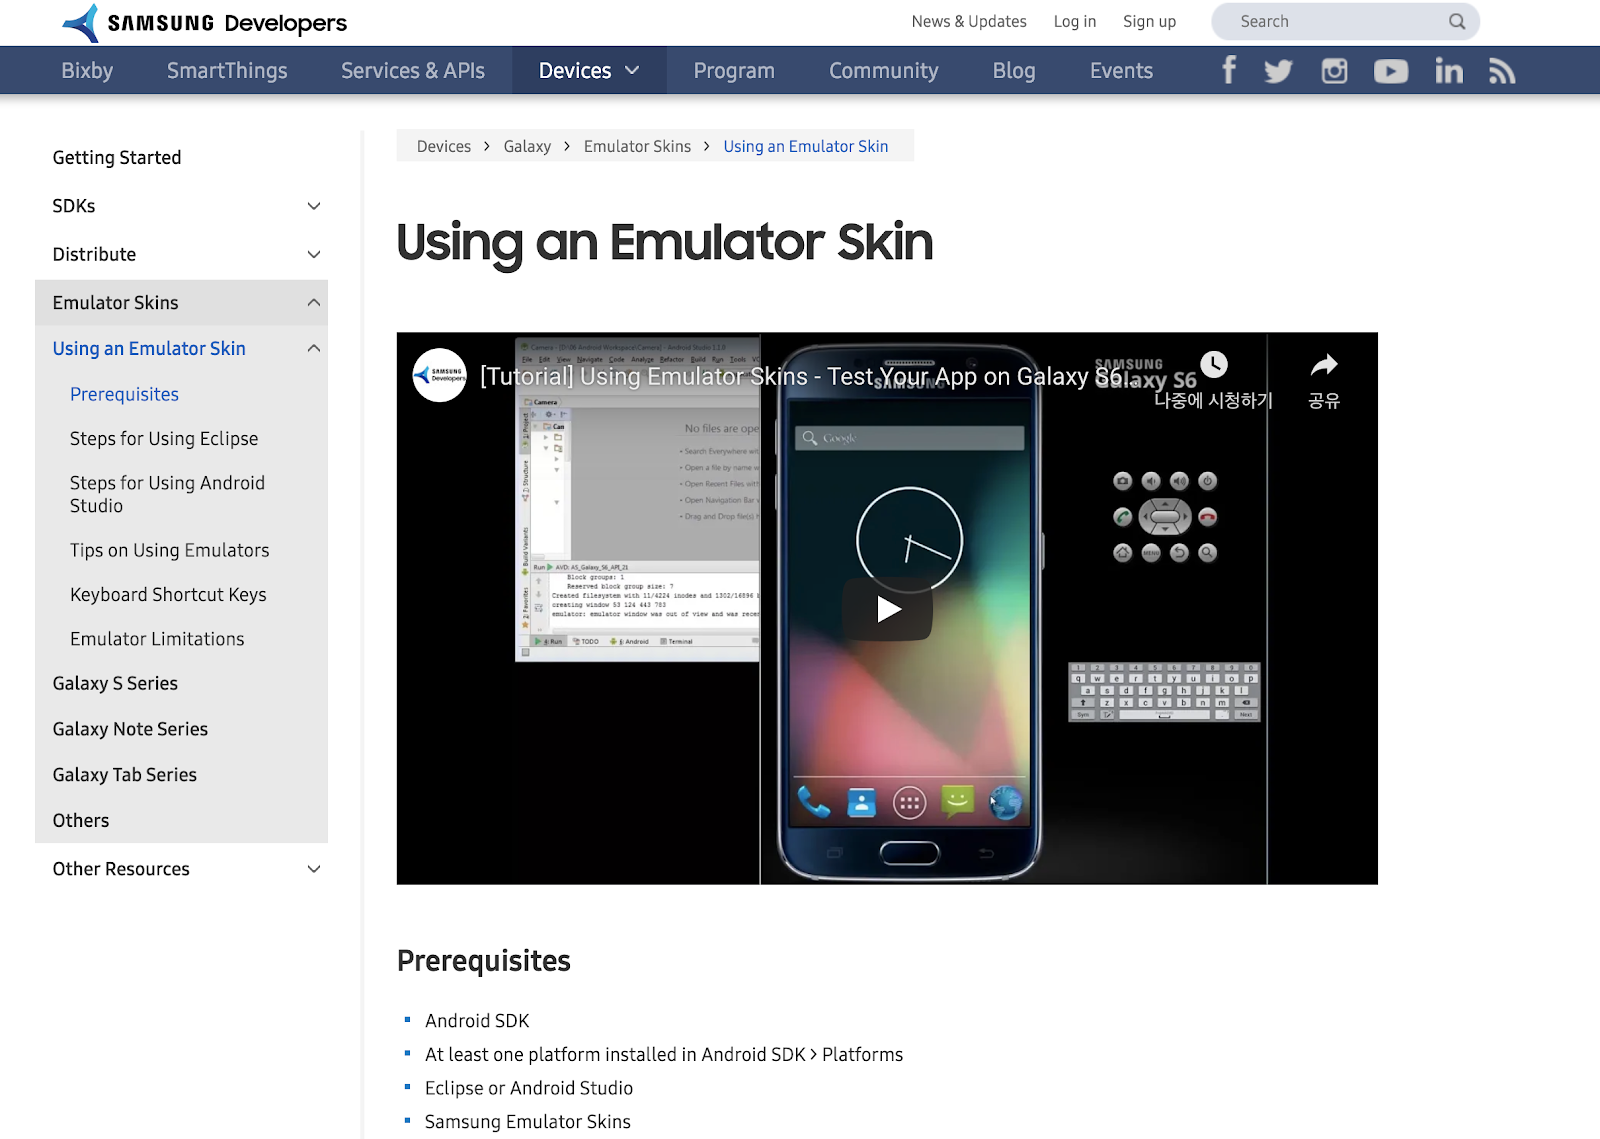Click the Log in link

1075,21
